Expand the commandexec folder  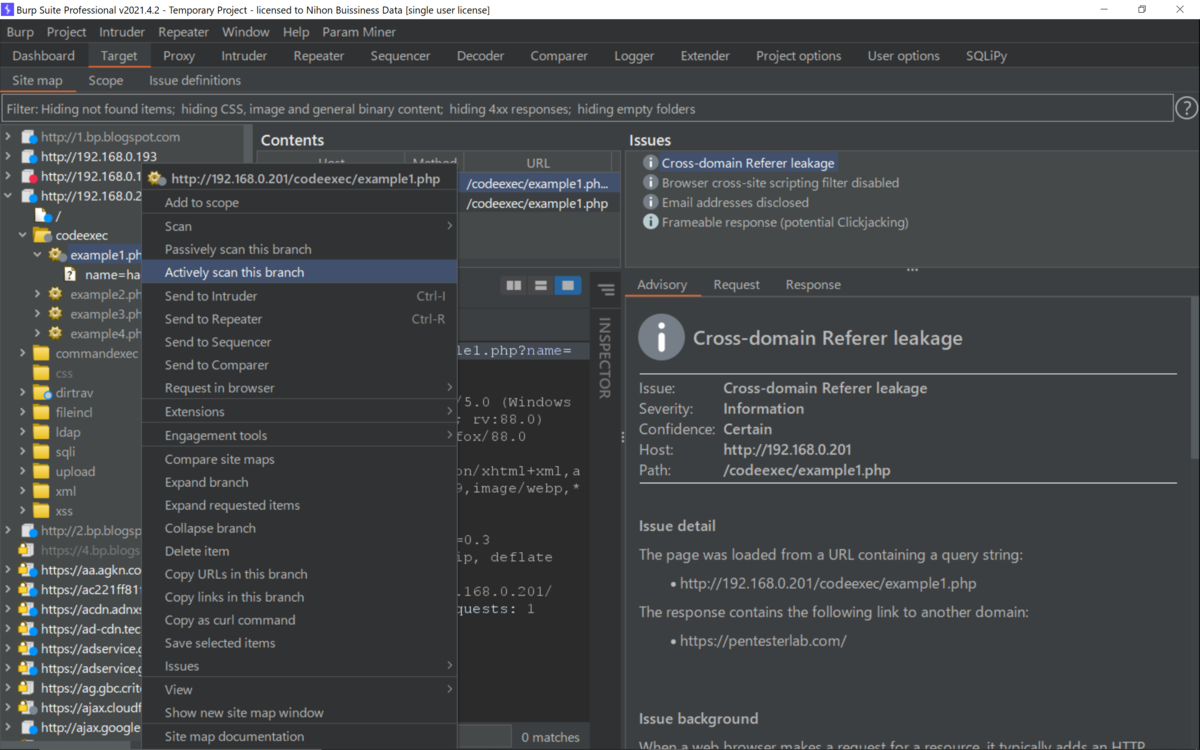tap(23, 354)
